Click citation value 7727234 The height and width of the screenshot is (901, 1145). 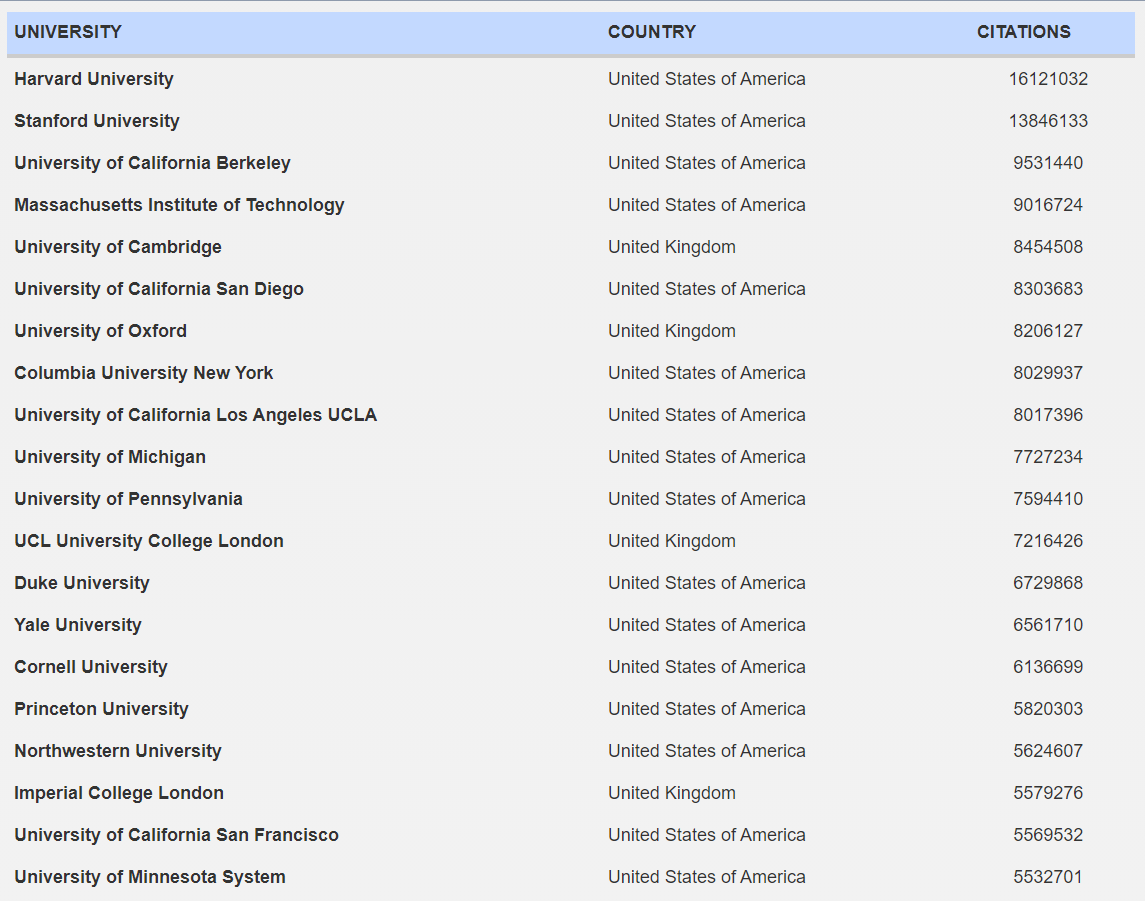pos(1048,457)
